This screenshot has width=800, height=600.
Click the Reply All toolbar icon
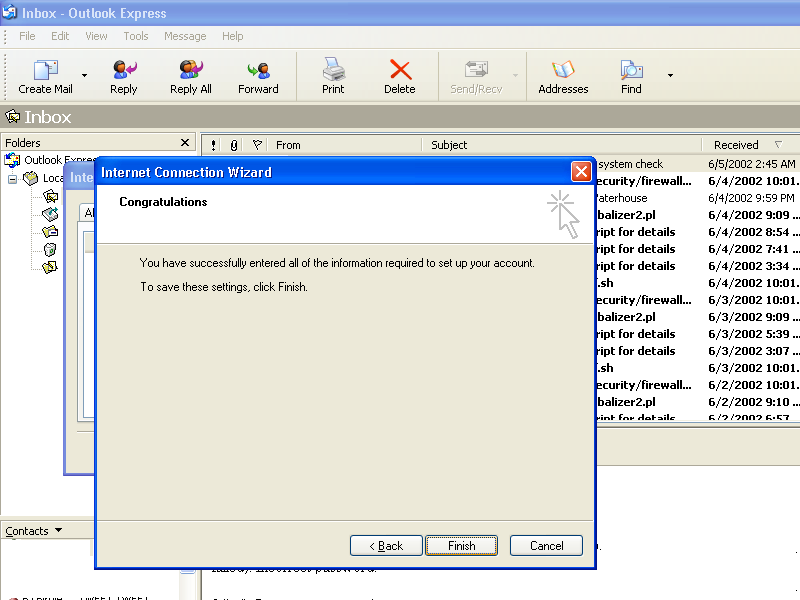[191, 70]
